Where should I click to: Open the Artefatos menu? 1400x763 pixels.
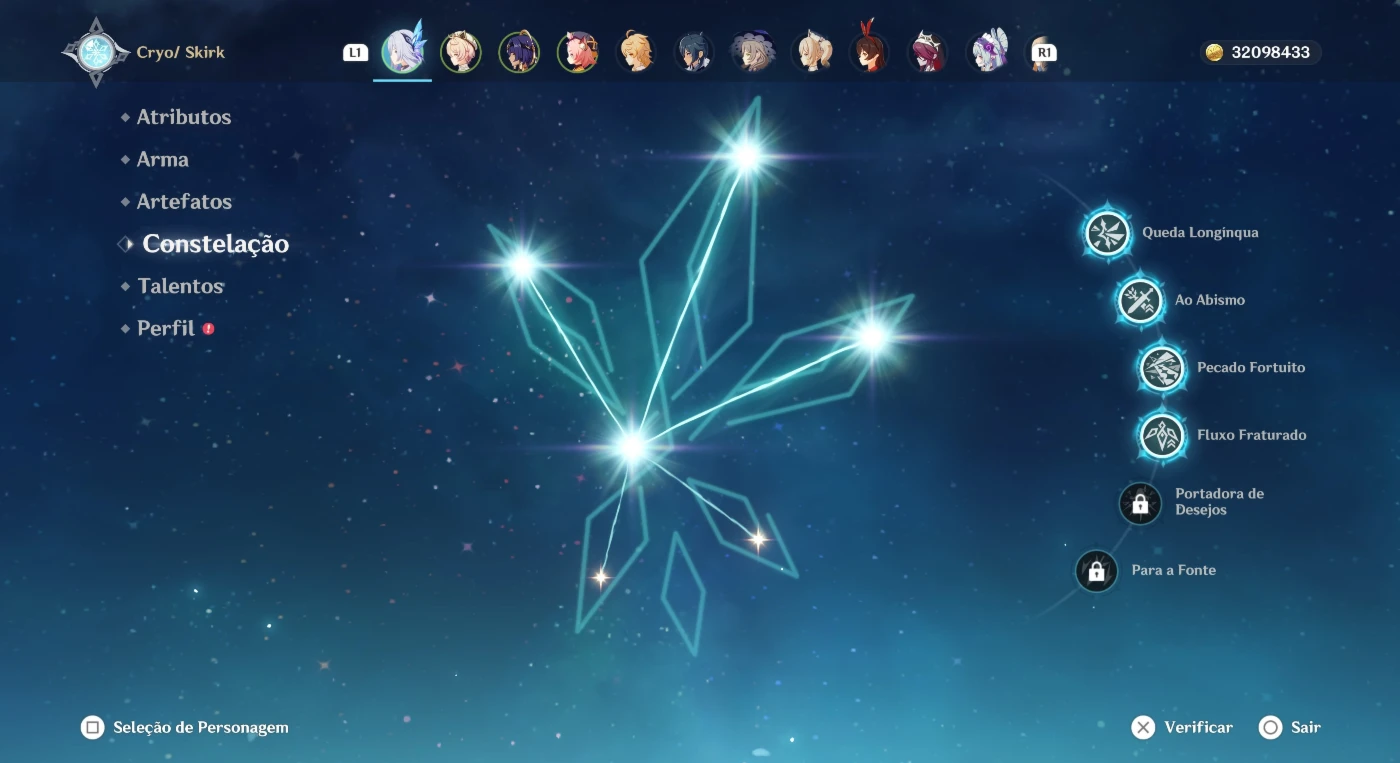click(x=184, y=201)
